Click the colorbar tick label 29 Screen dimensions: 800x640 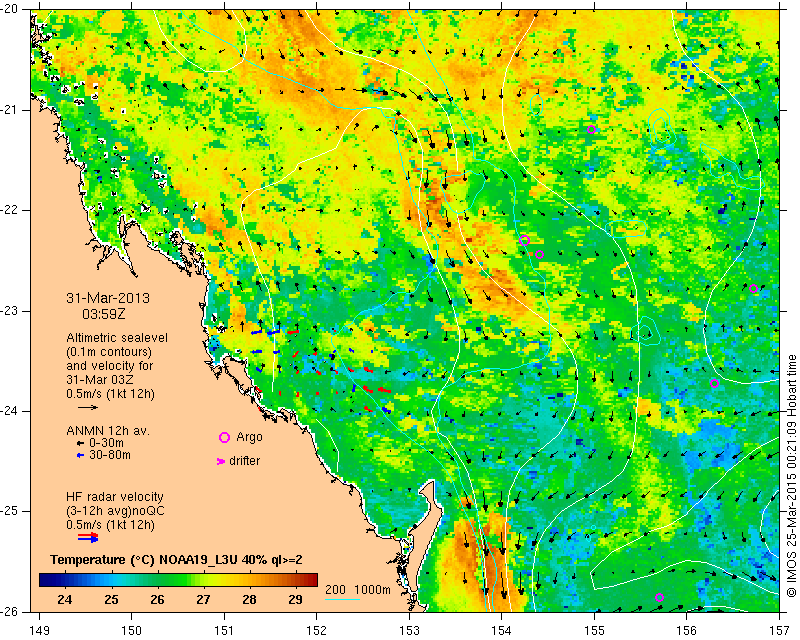click(x=295, y=600)
